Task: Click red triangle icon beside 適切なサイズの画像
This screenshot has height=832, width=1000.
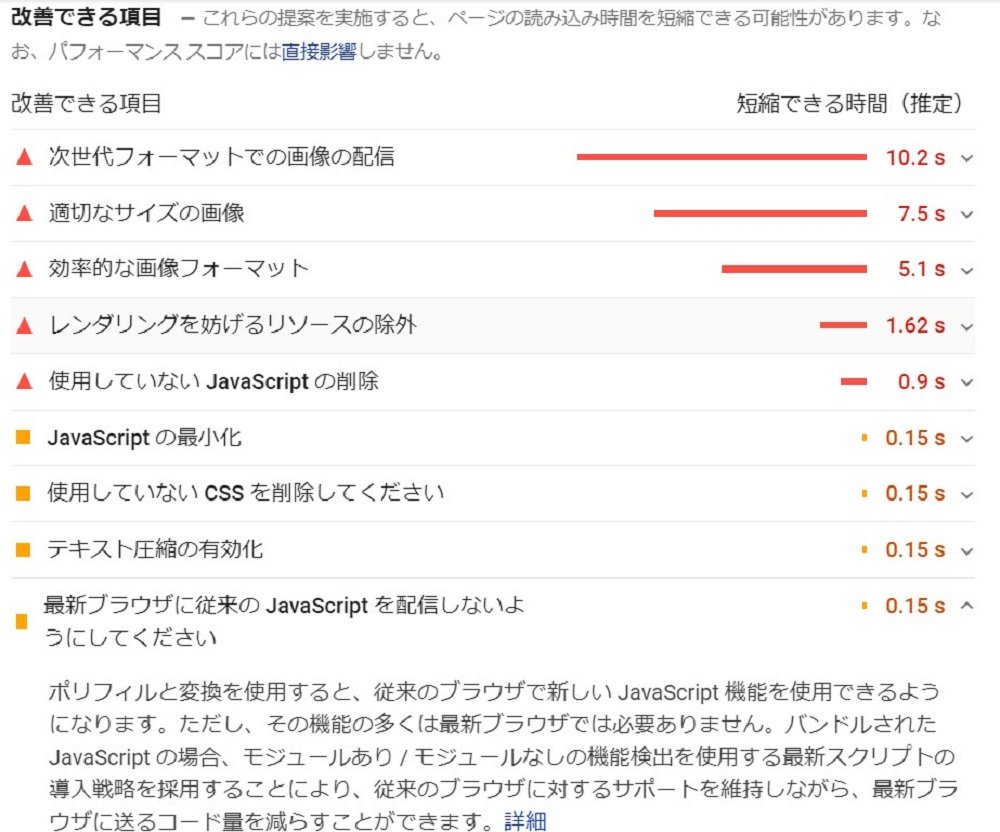Action: point(24,213)
